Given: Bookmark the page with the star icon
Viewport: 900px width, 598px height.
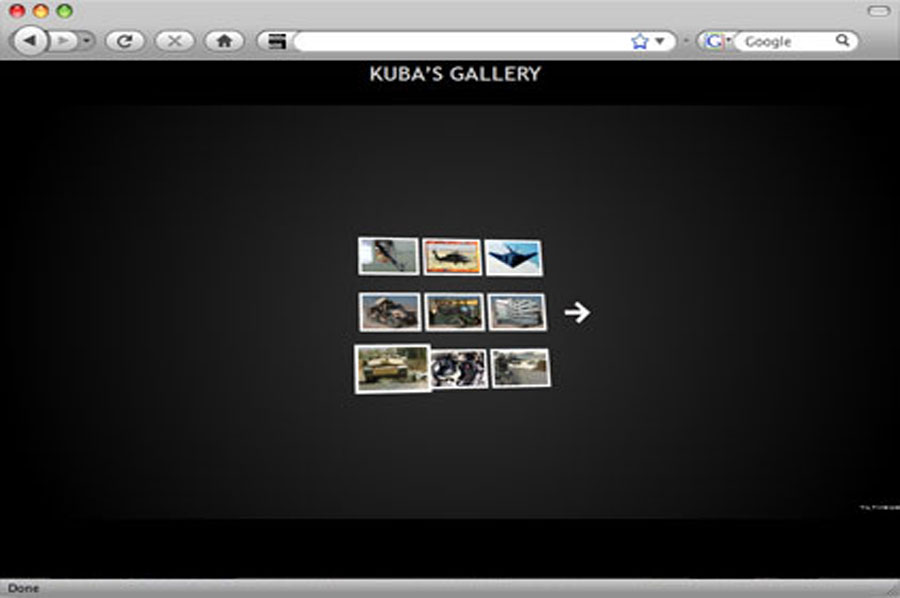Looking at the screenshot, I should [x=640, y=41].
